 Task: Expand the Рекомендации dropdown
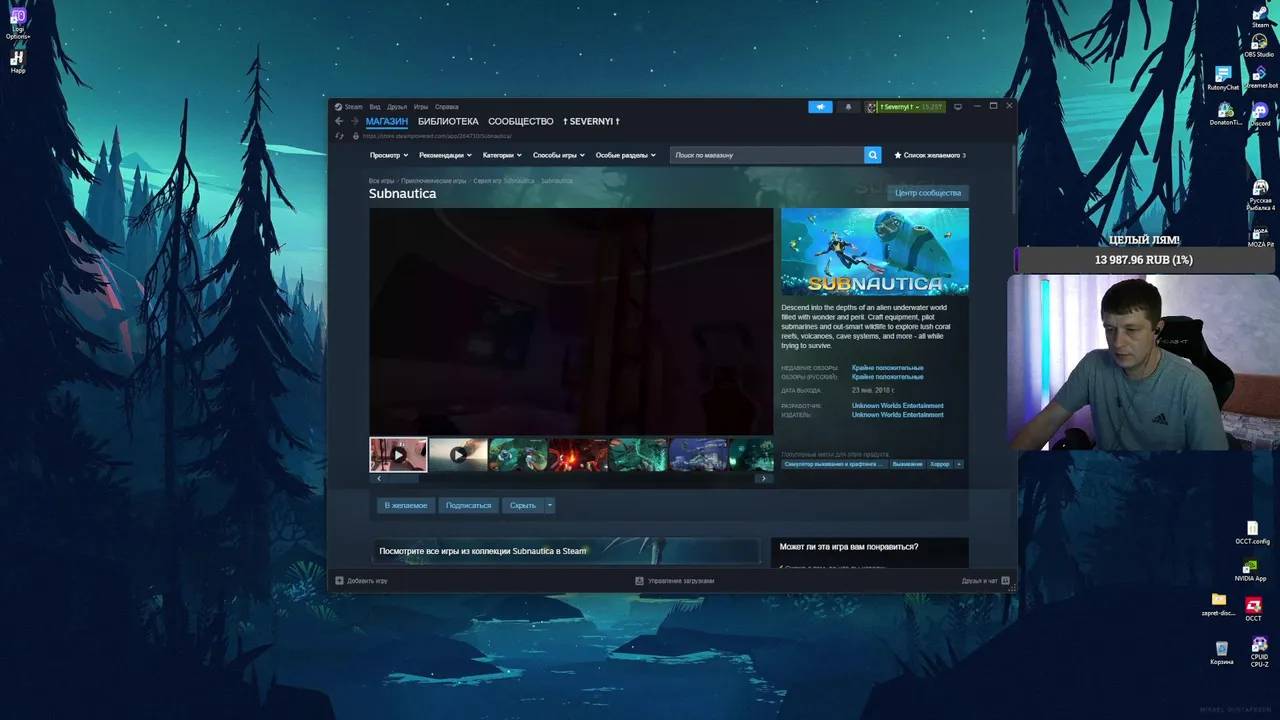[446, 155]
